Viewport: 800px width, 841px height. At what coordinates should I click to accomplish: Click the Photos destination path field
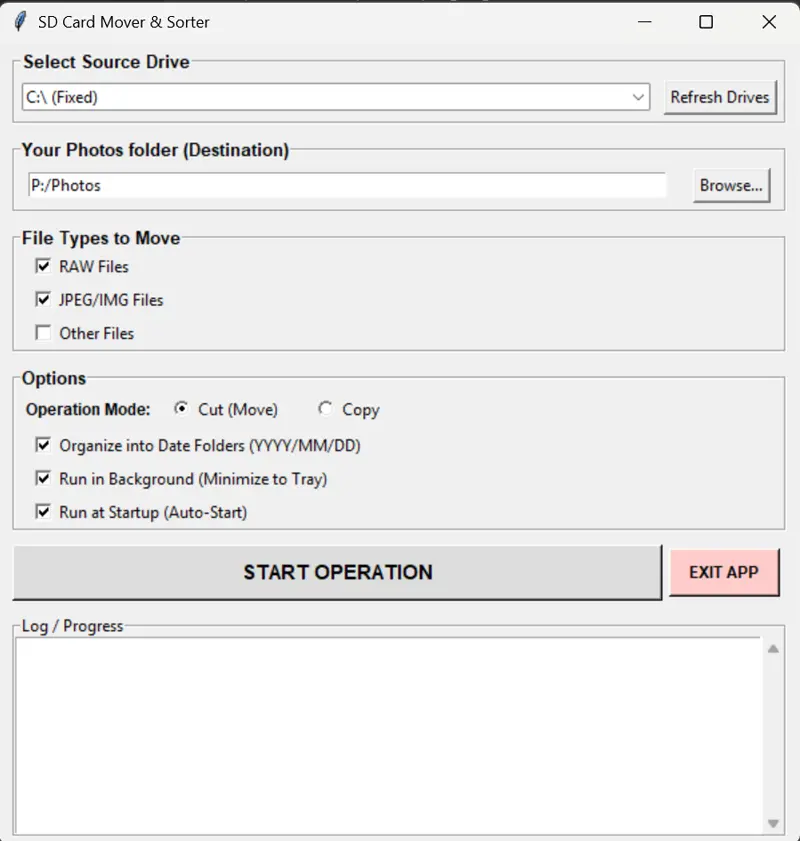point(346,185)
